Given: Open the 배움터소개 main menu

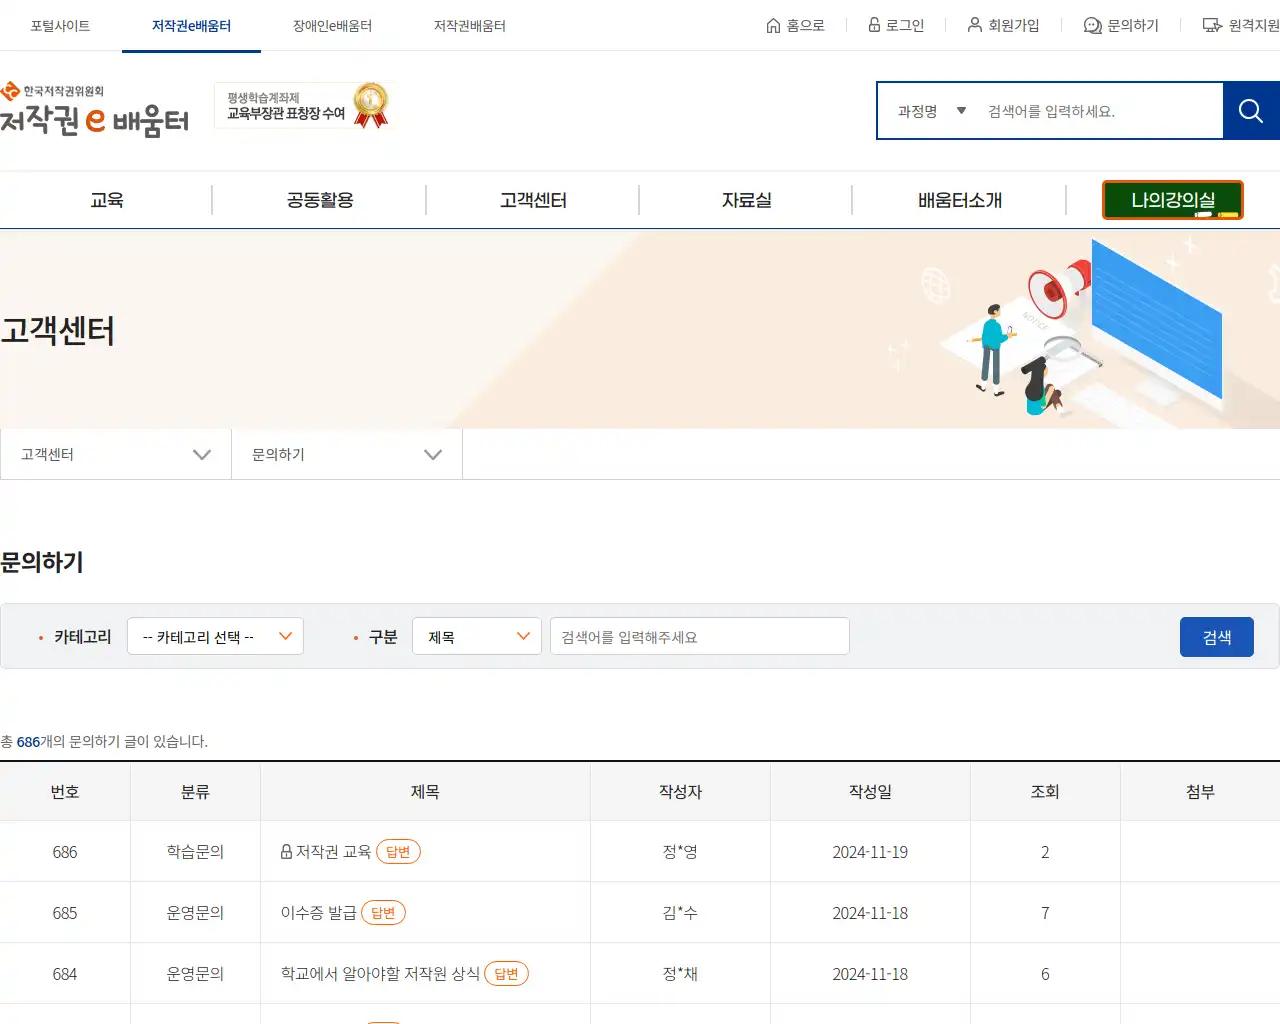Looking at the screenshot, I should tap(960, 200).
